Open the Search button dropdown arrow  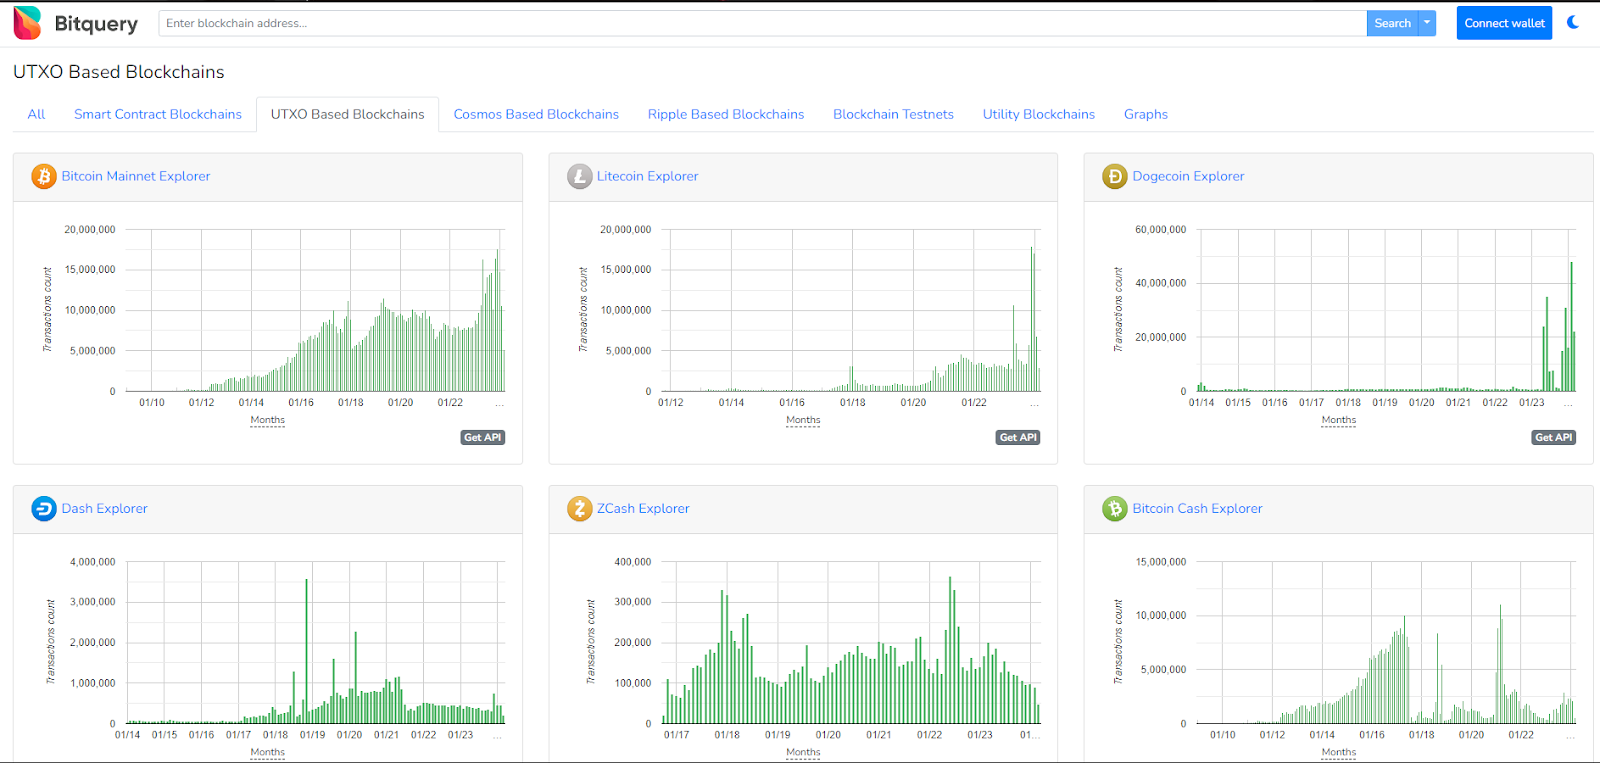pyautogui.click(x=1427, y=23)
